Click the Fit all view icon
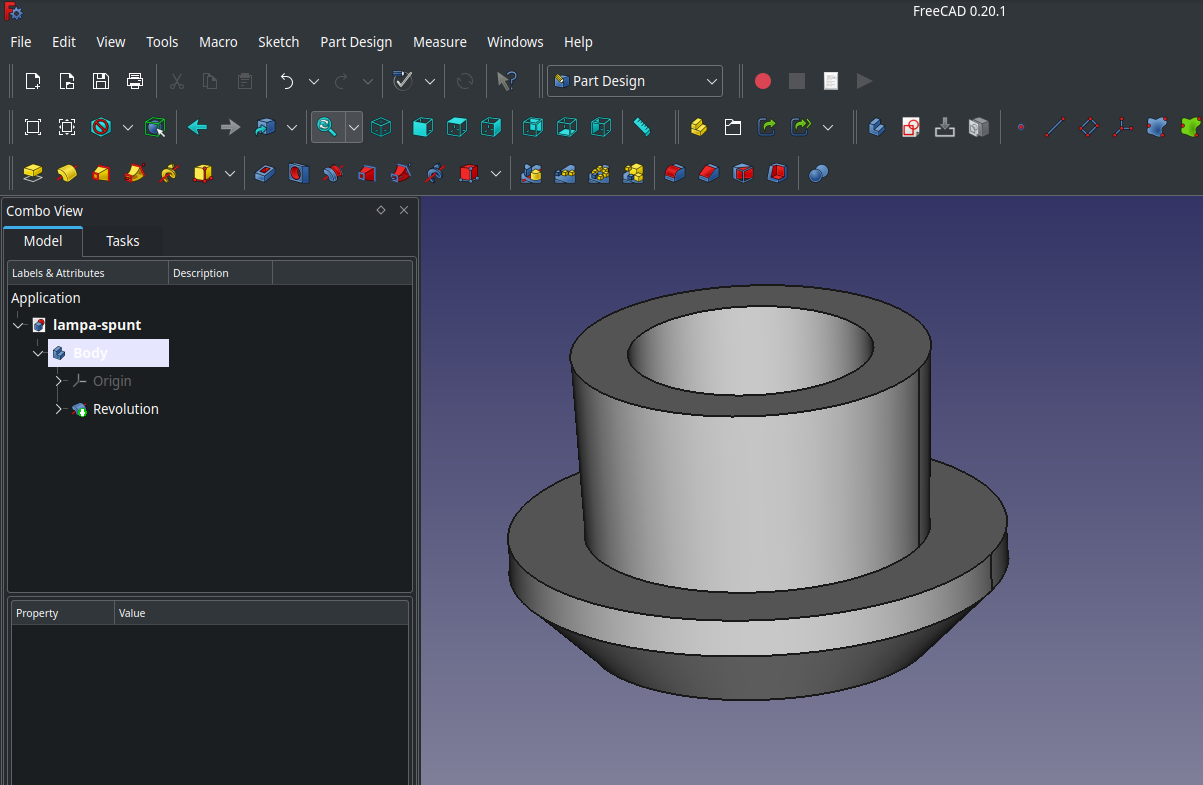Image resolution: width=1203 pixels, height=785 pixels. point(33,127)
